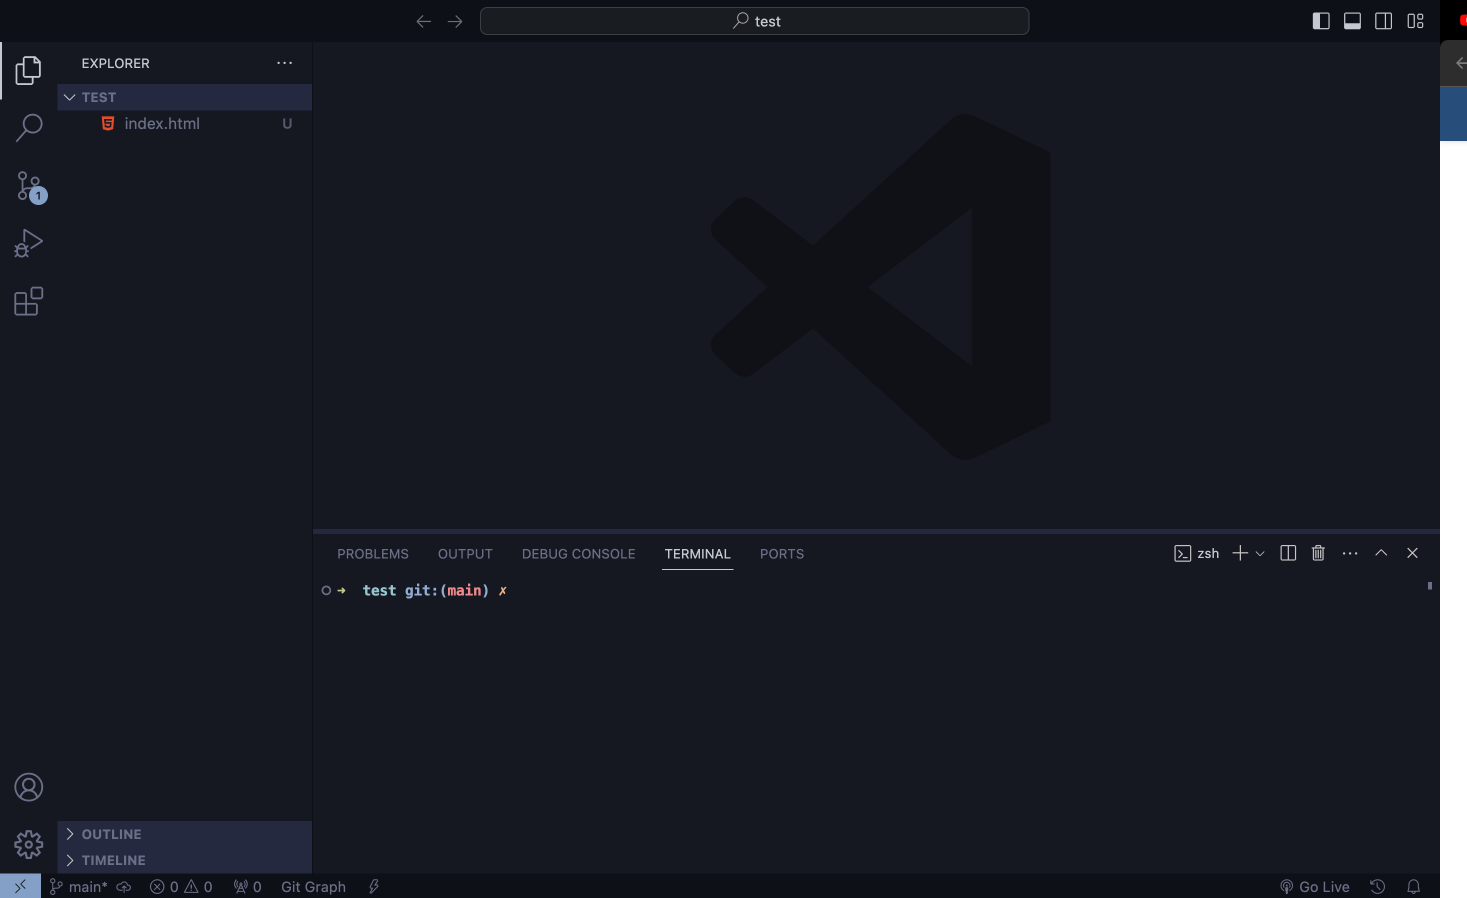Image resolution: width=1467 pixels, height=898 pixels.
Task: Toggle the primary sidebar visibility
Action: coord(1321,20)
